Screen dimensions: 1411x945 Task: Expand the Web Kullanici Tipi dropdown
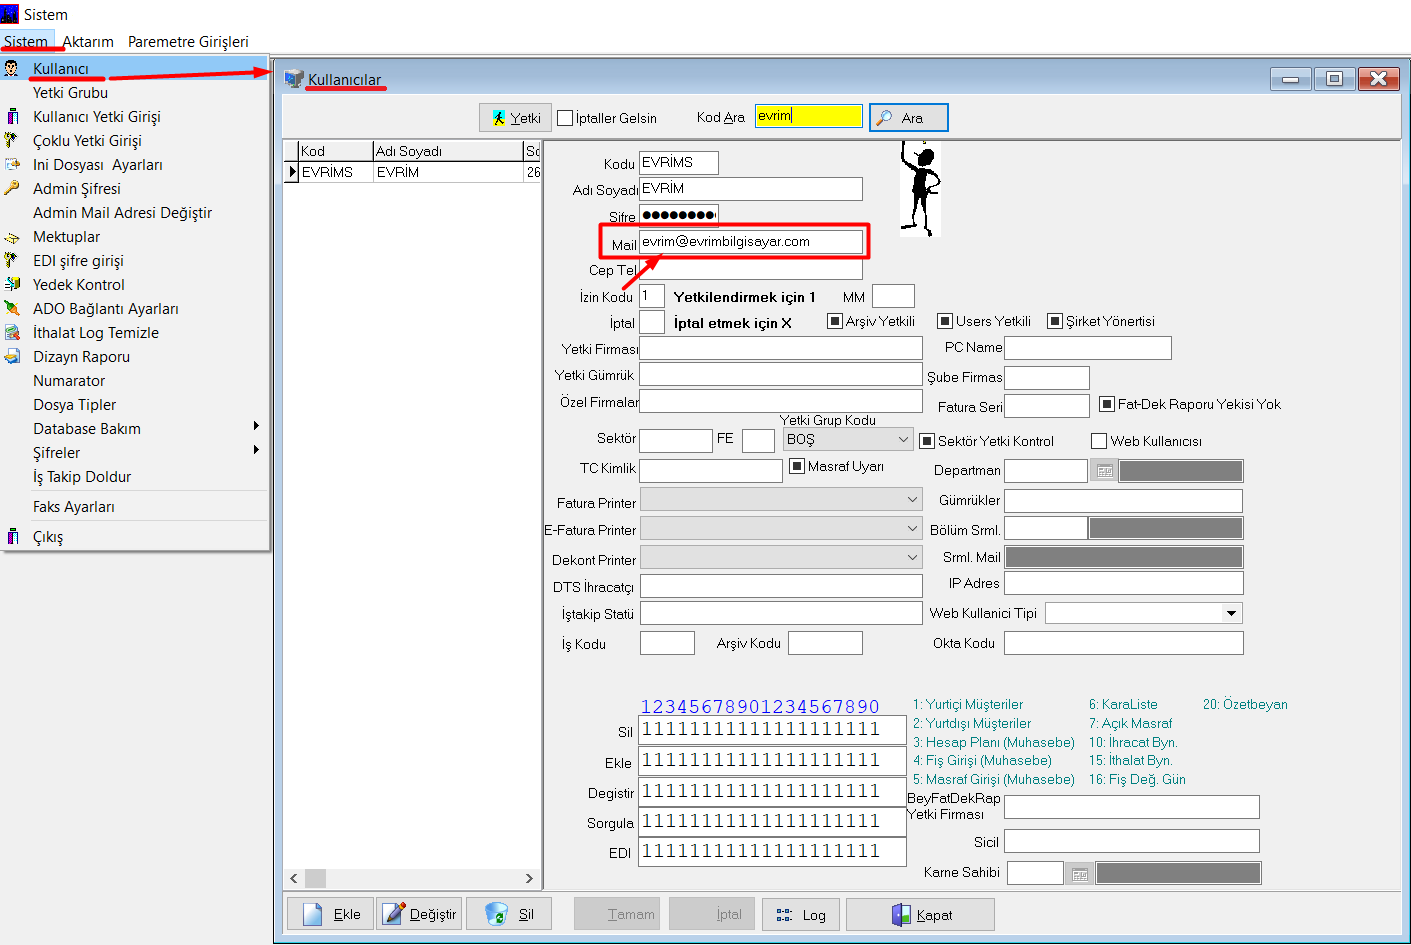[1231, 613]
